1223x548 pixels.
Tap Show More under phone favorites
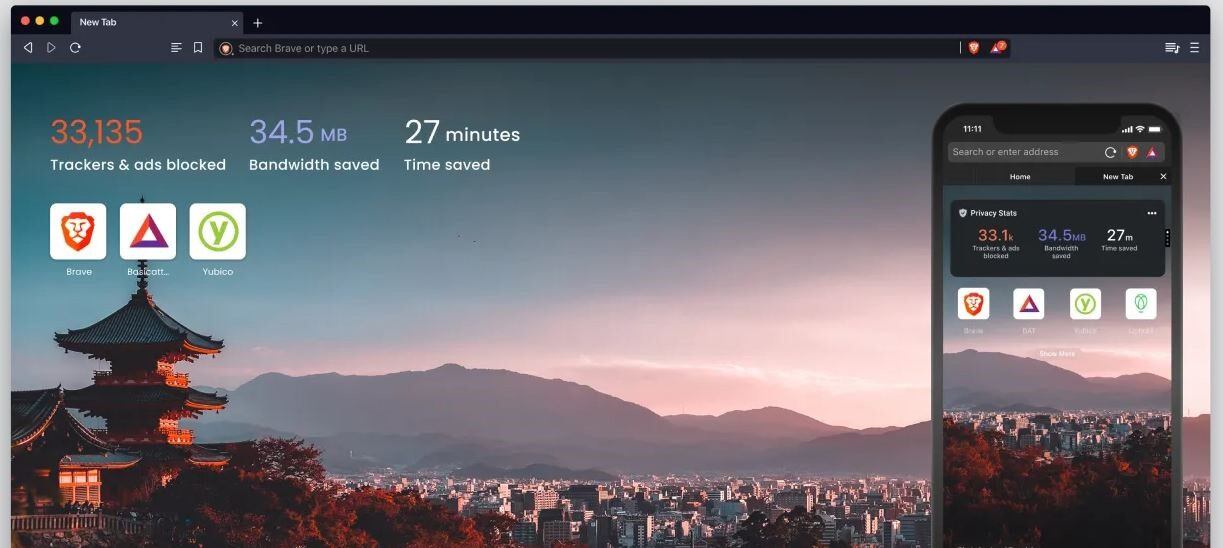tap(1056, 354)
